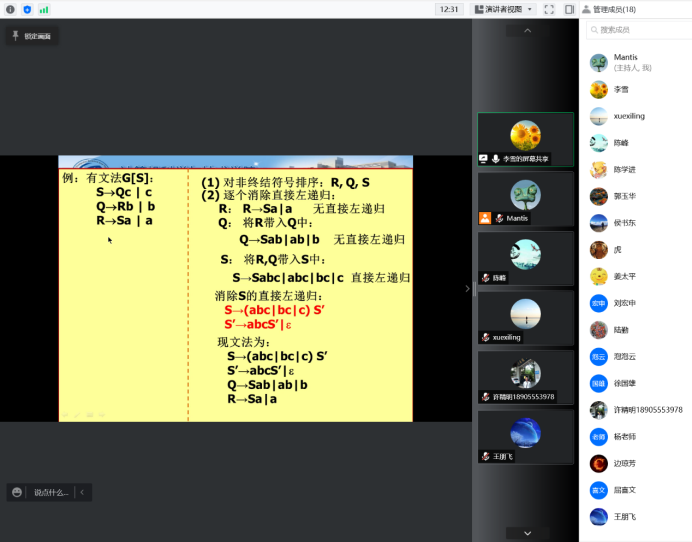Collapse the video strip using side arrow
Viewport: 692px width, 542px height.
467,289
